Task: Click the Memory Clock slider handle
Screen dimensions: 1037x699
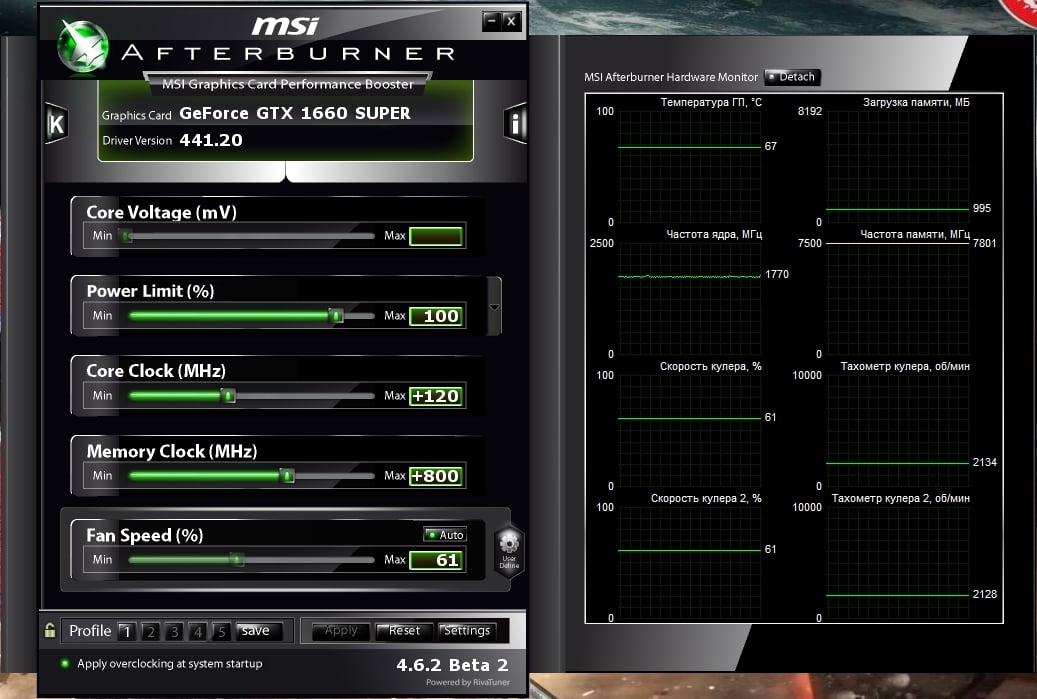Action: coord(288,476)
